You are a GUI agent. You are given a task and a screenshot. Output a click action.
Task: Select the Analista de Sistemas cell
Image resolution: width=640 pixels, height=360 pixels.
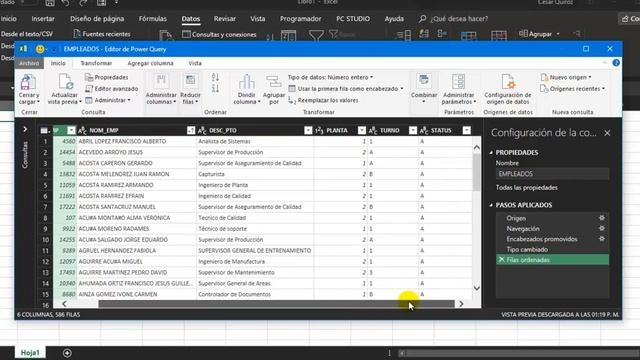tap(255, 141)
